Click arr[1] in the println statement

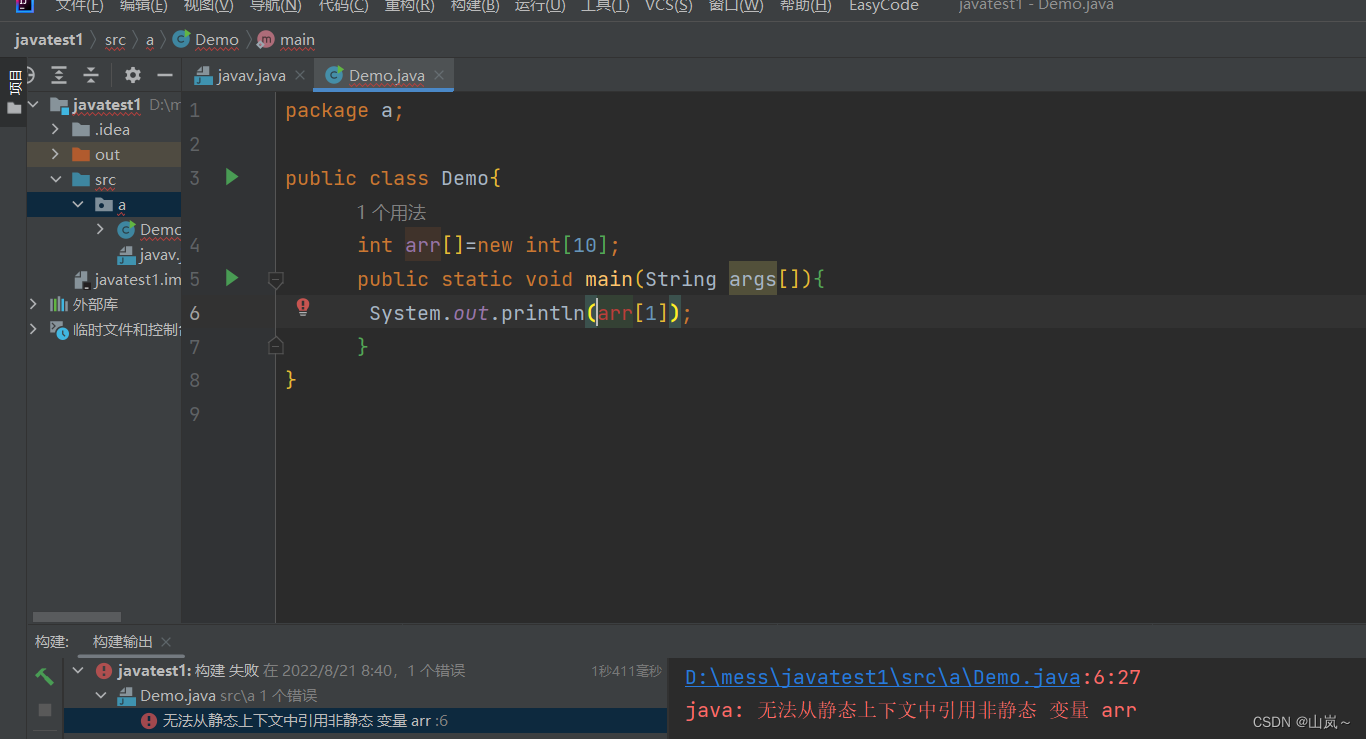(x=632, y=313)
